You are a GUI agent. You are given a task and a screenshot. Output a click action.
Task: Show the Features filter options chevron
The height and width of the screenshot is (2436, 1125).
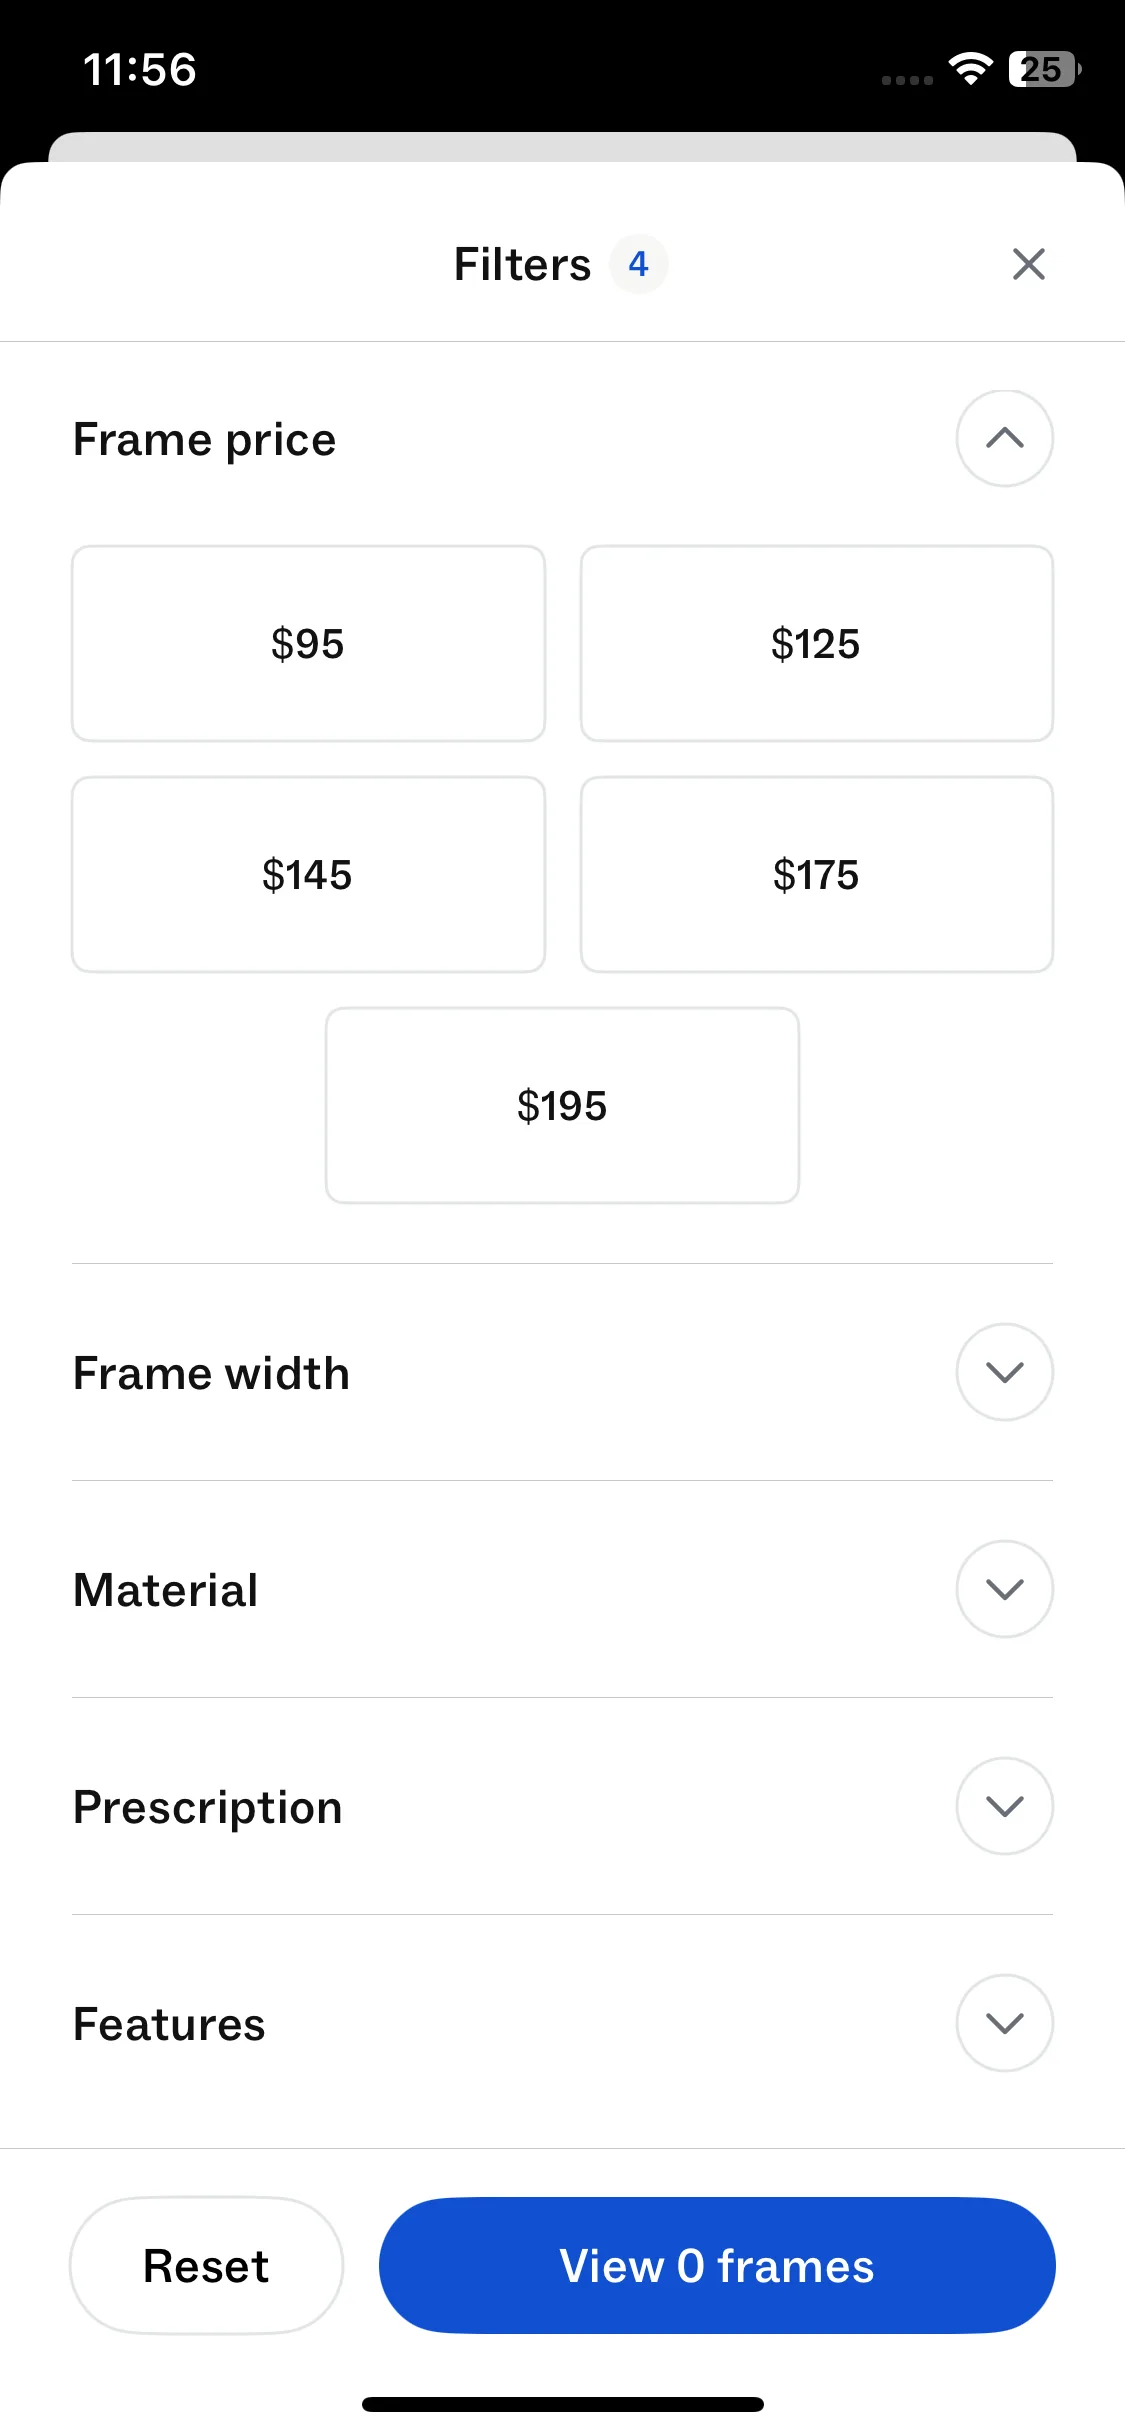[1004, 2023]
